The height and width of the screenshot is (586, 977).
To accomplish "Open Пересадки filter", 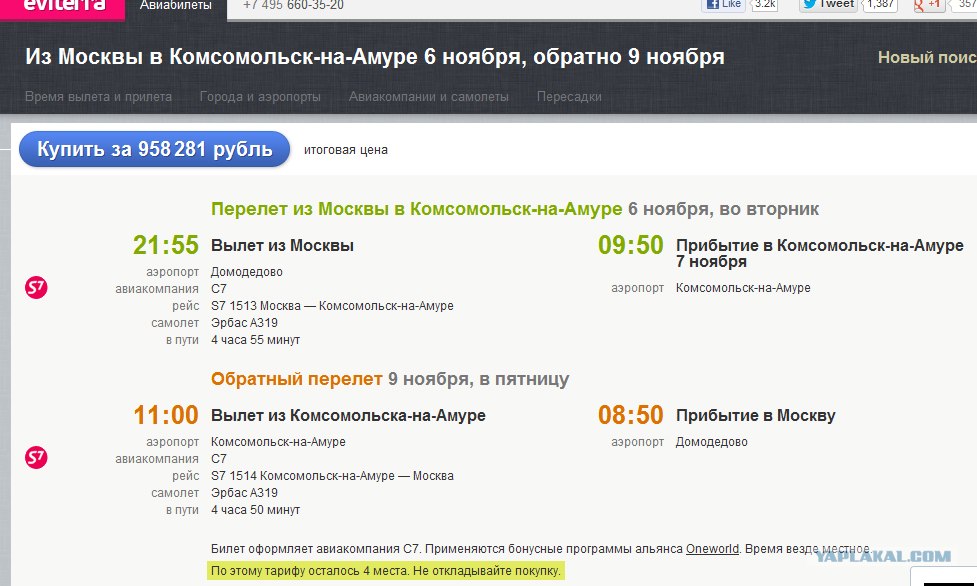I will point(569,97).
